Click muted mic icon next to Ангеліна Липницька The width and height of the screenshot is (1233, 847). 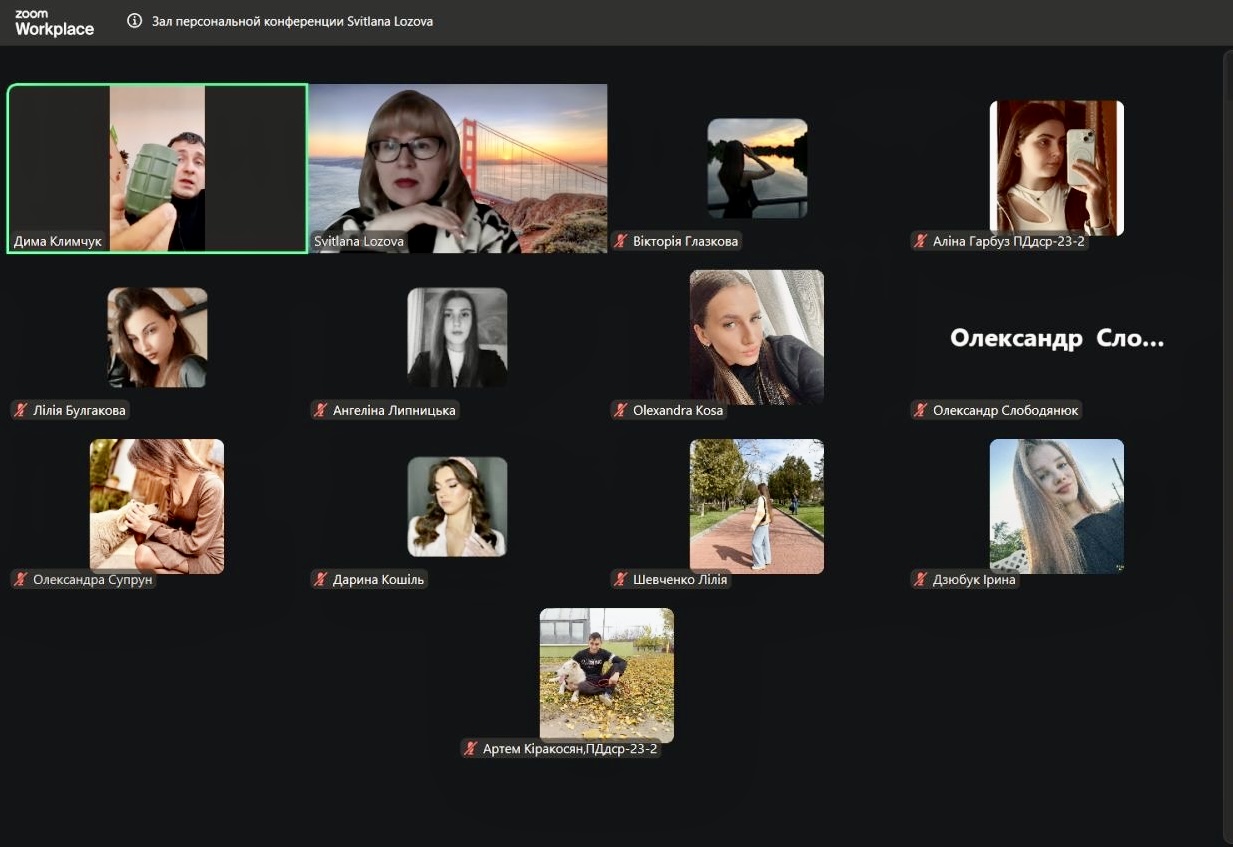coord(321,410)
